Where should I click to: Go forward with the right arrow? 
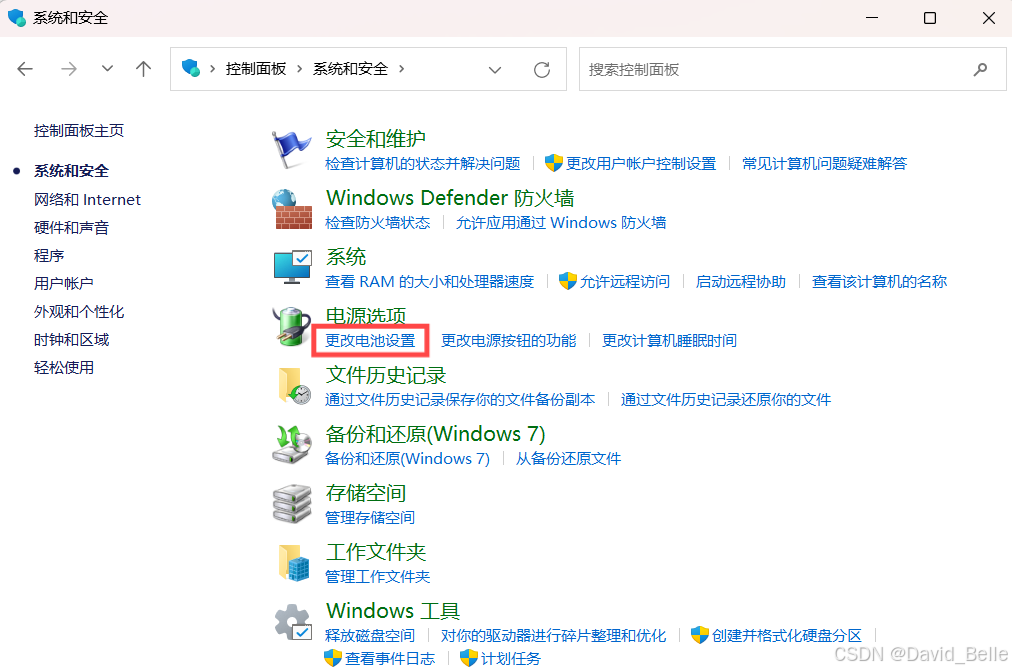coord(68,68)
